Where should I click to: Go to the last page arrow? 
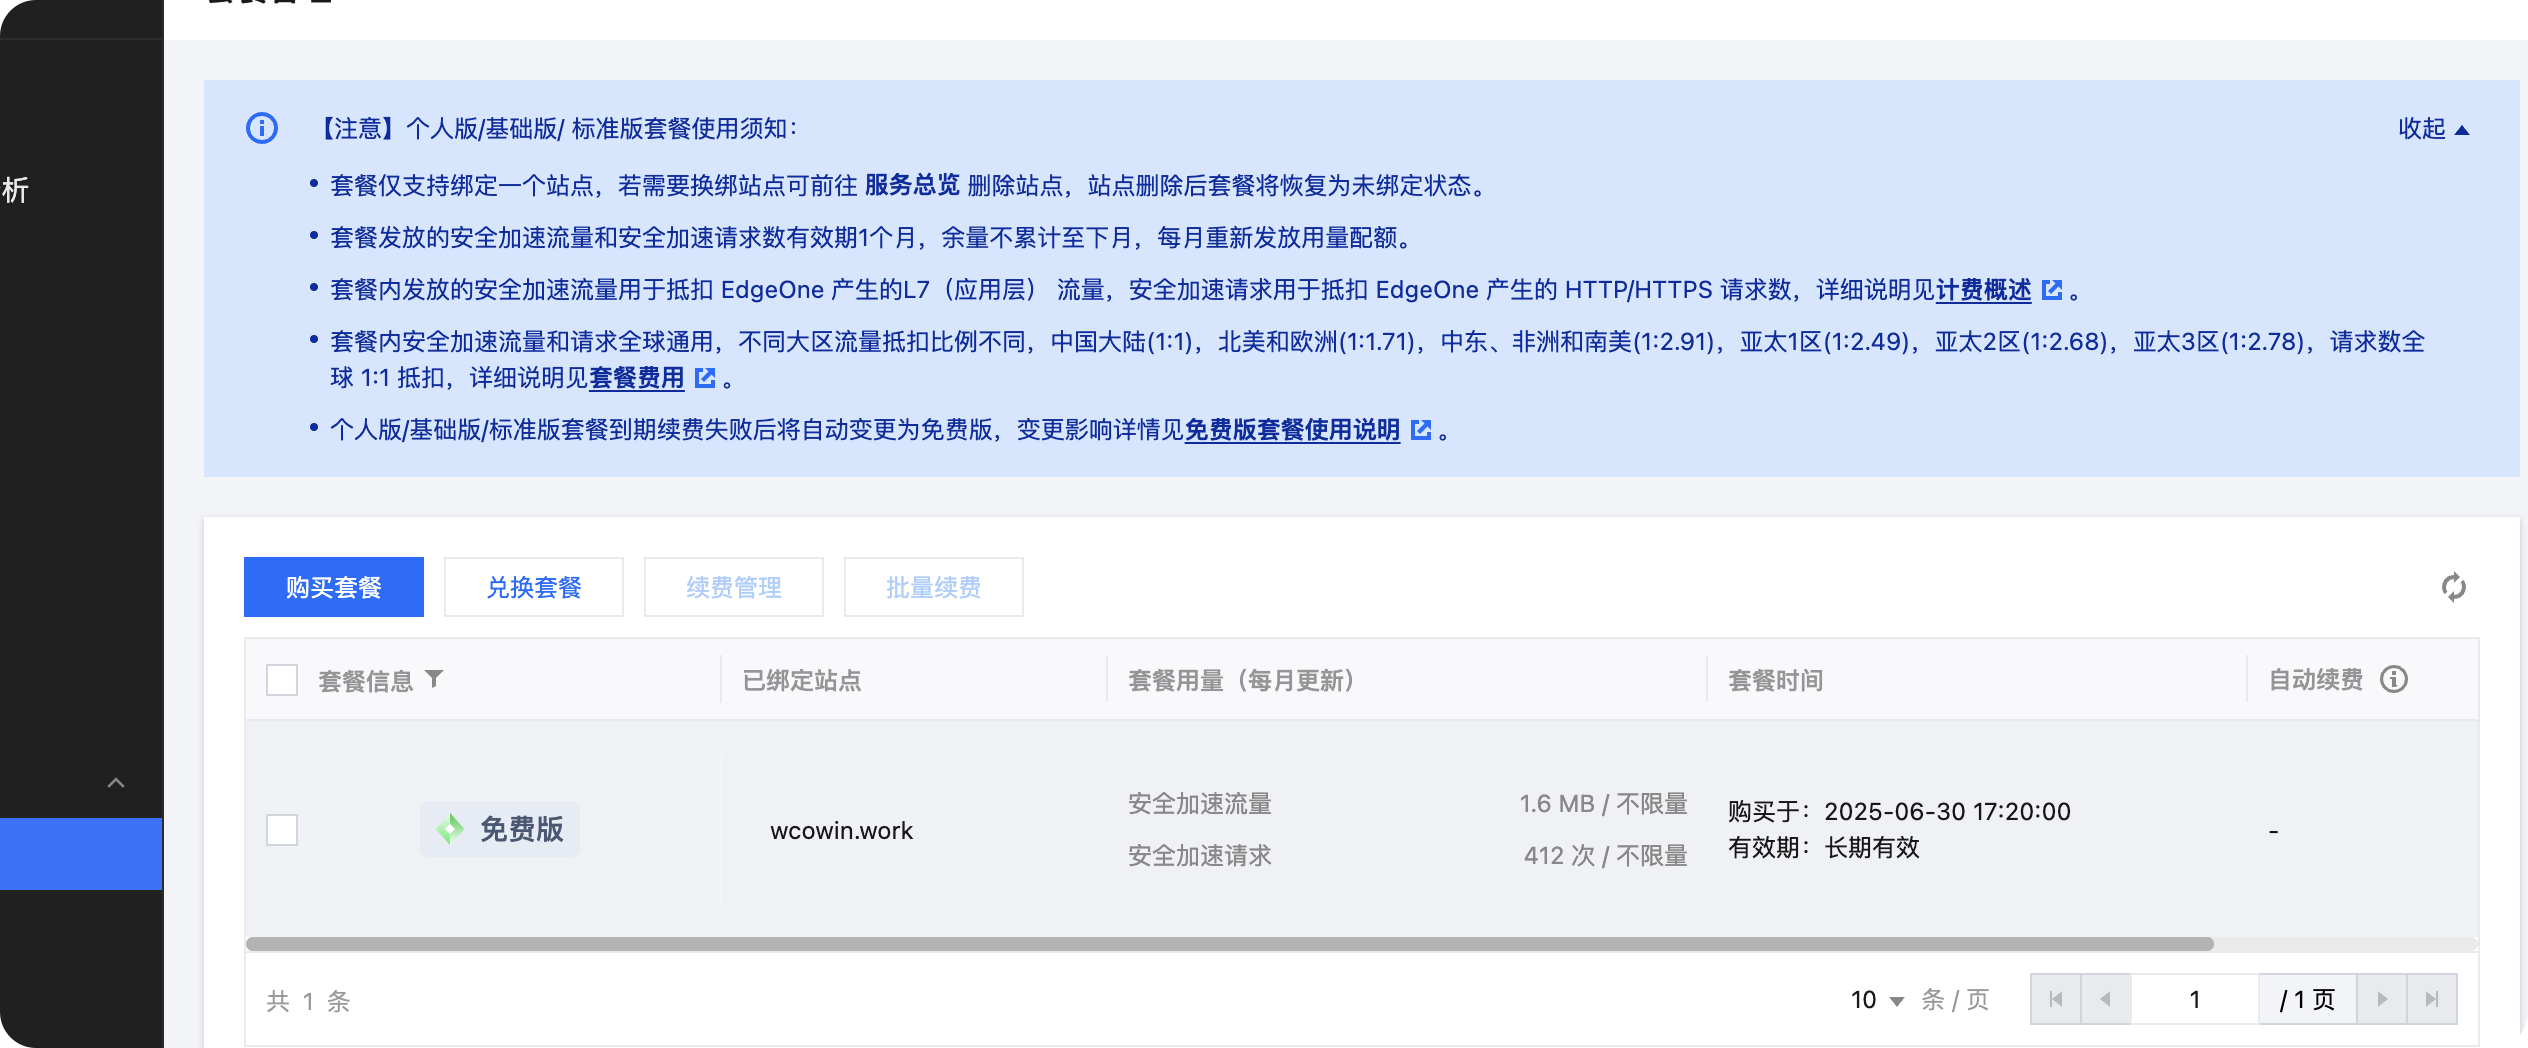point(2432,999)
